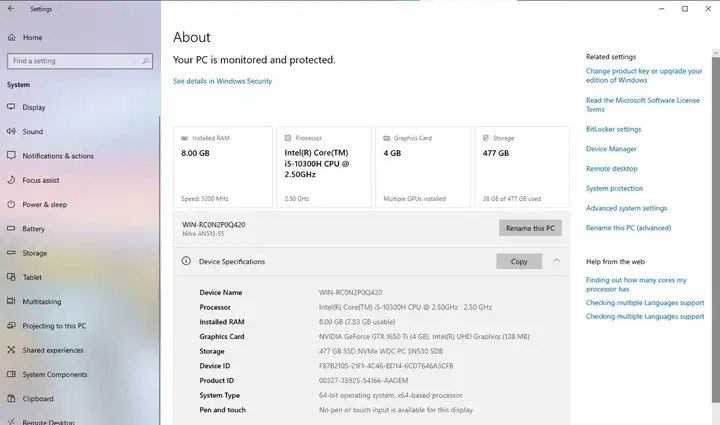Select the Tablet icon in sidebar
The height and width of the screenshot is (425, 720).
[11, 277]
